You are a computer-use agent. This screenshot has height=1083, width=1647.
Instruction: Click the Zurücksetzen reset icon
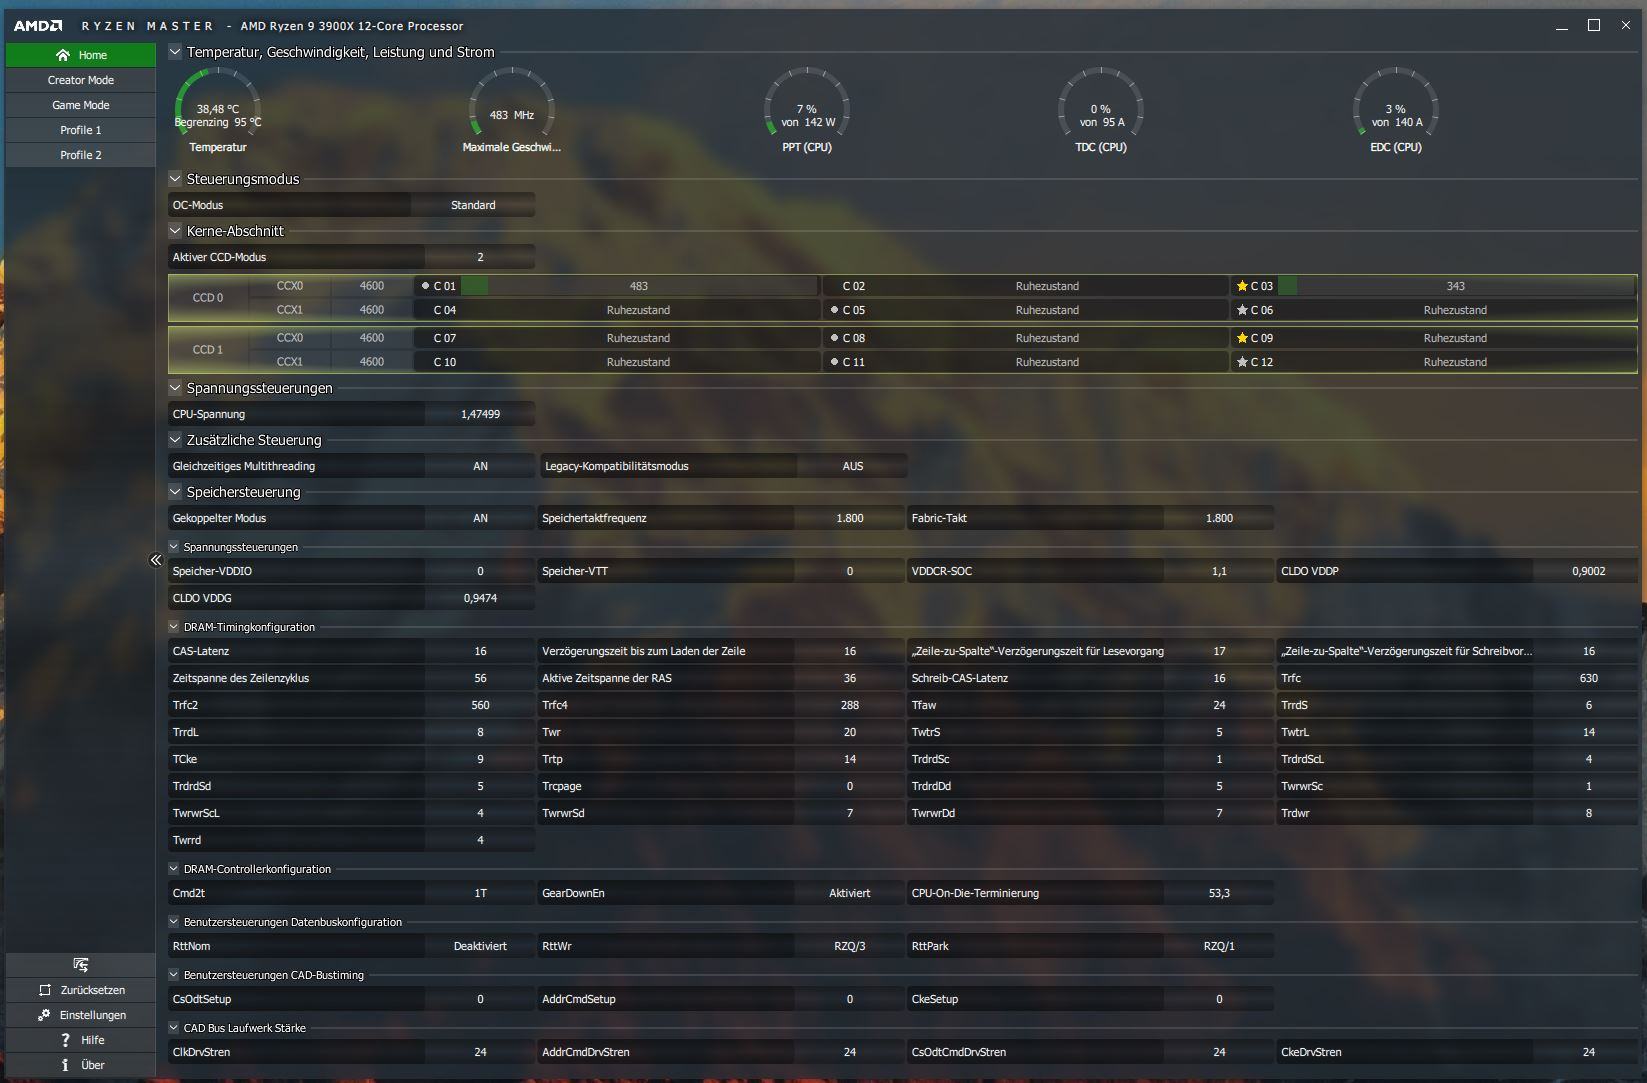tap(44, 990)
